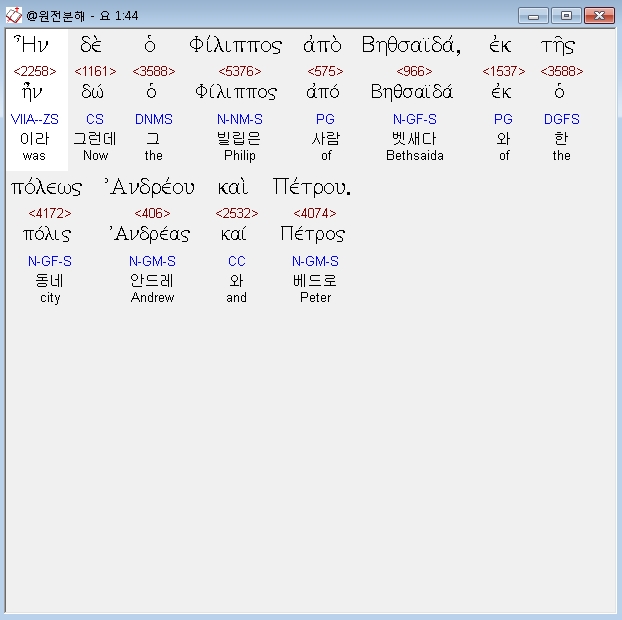Click the morphology code DGFS

tap(562, 119)
